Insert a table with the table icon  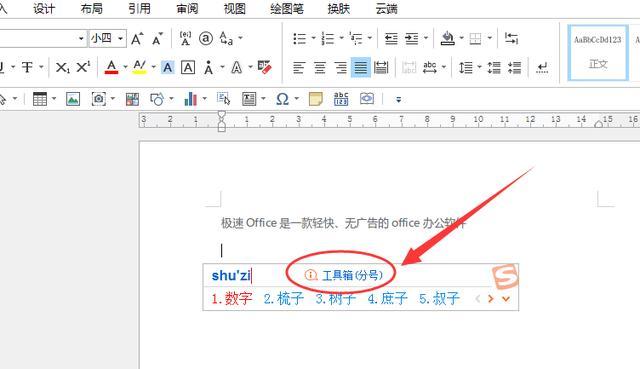tap(40, 99)
